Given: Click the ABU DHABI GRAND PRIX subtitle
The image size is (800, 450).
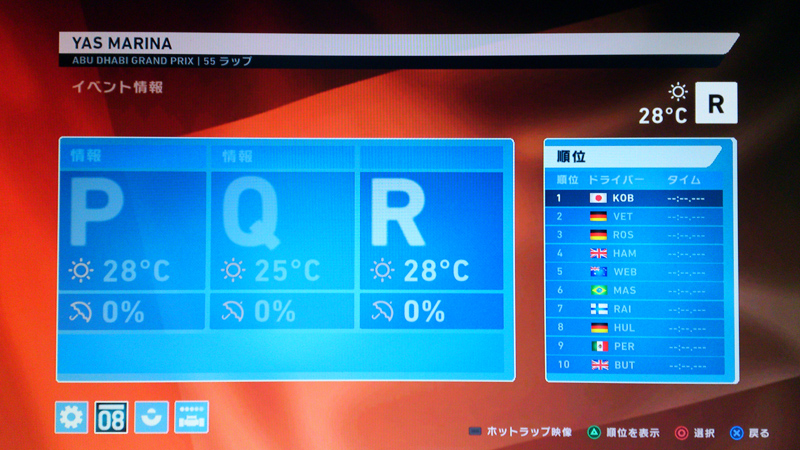Looking at the screenshot, I should (133, 61).
